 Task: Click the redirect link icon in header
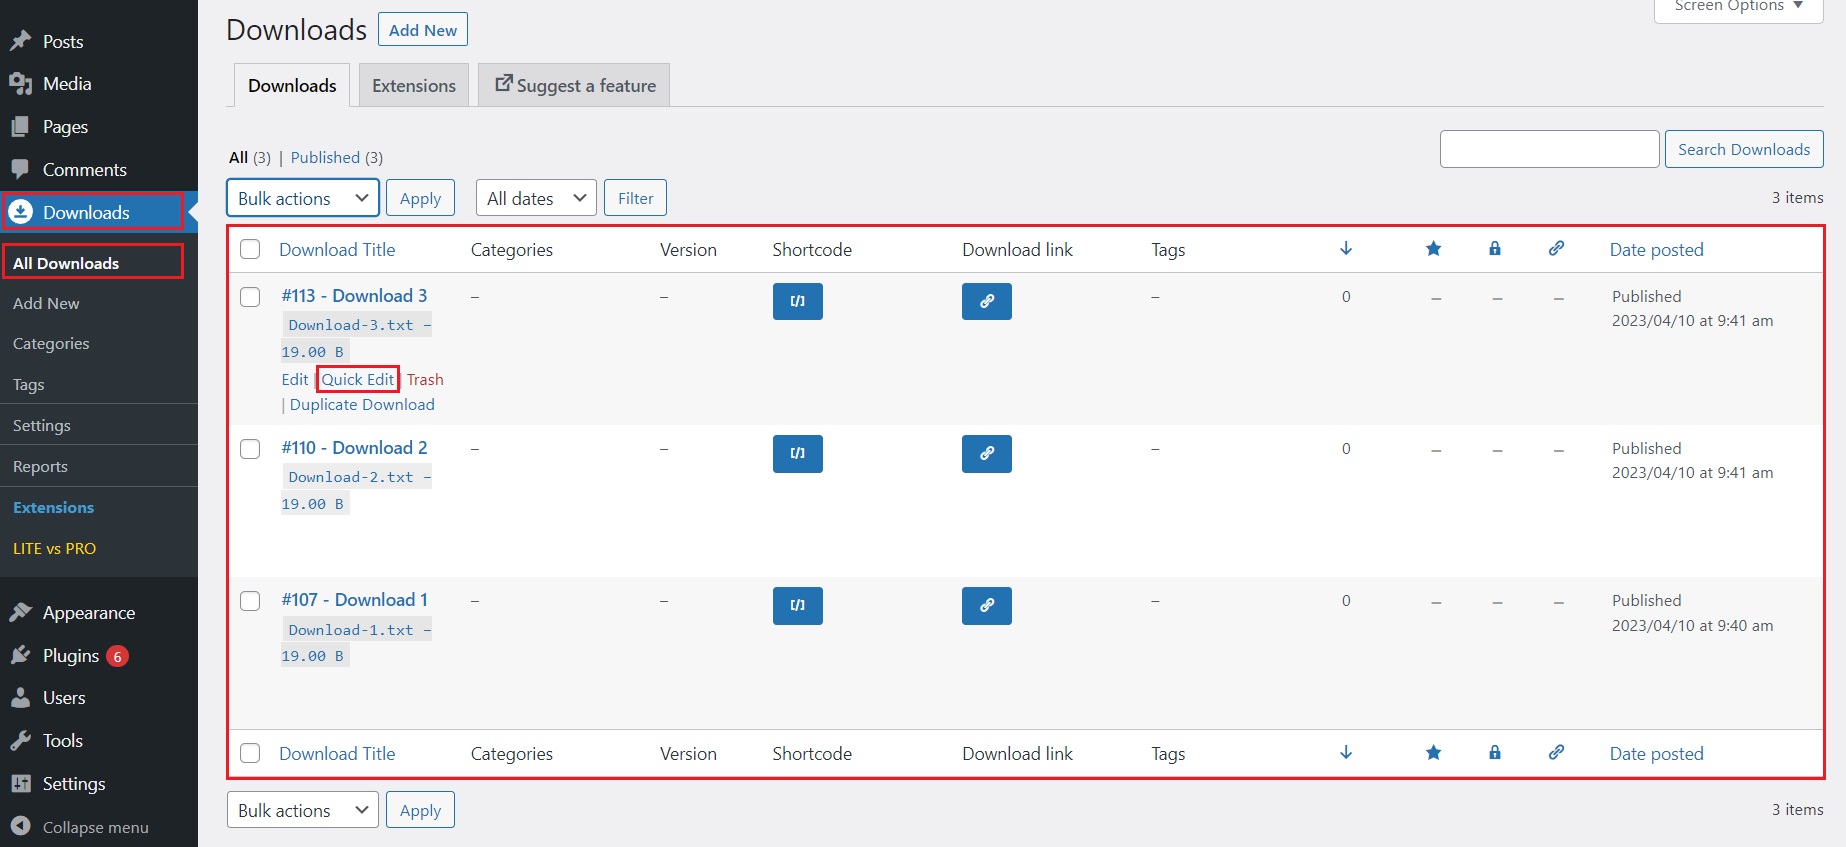[1556, 248]
